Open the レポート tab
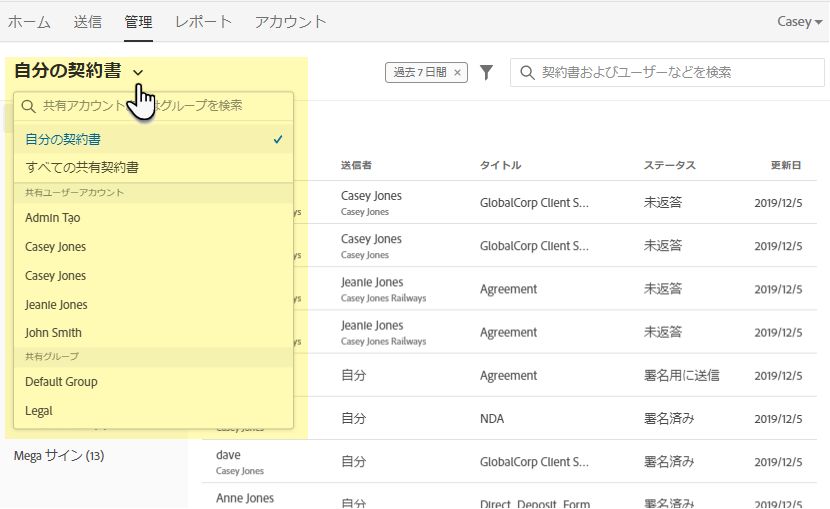The image size is (830, 509). click(x=203, y=22)
